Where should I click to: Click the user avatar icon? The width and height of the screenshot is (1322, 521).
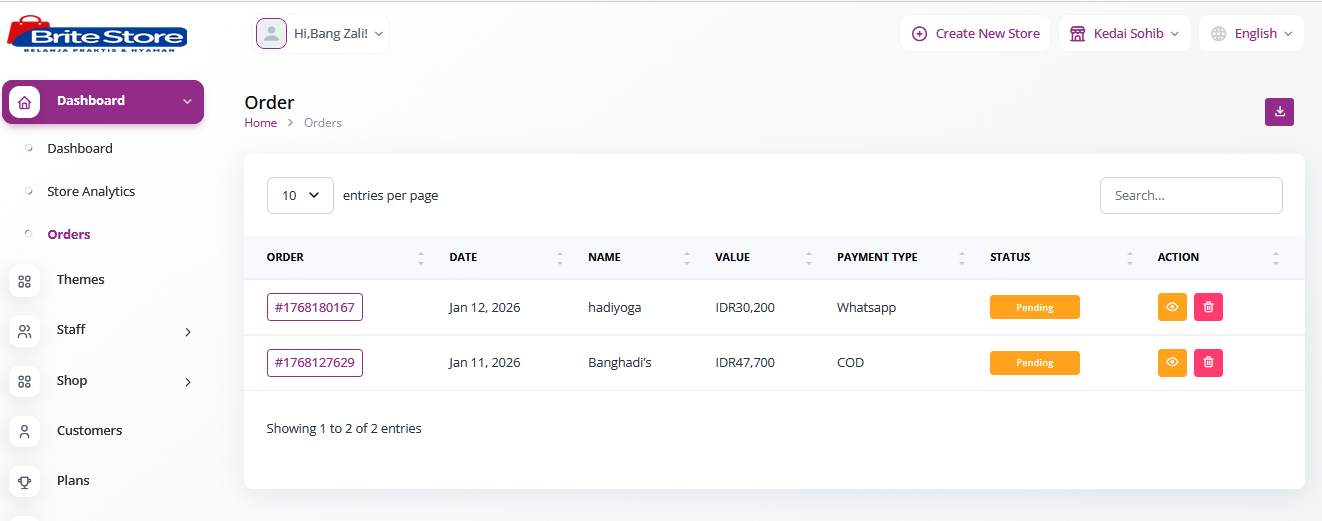pyautogui.click(x=271, y=34)
